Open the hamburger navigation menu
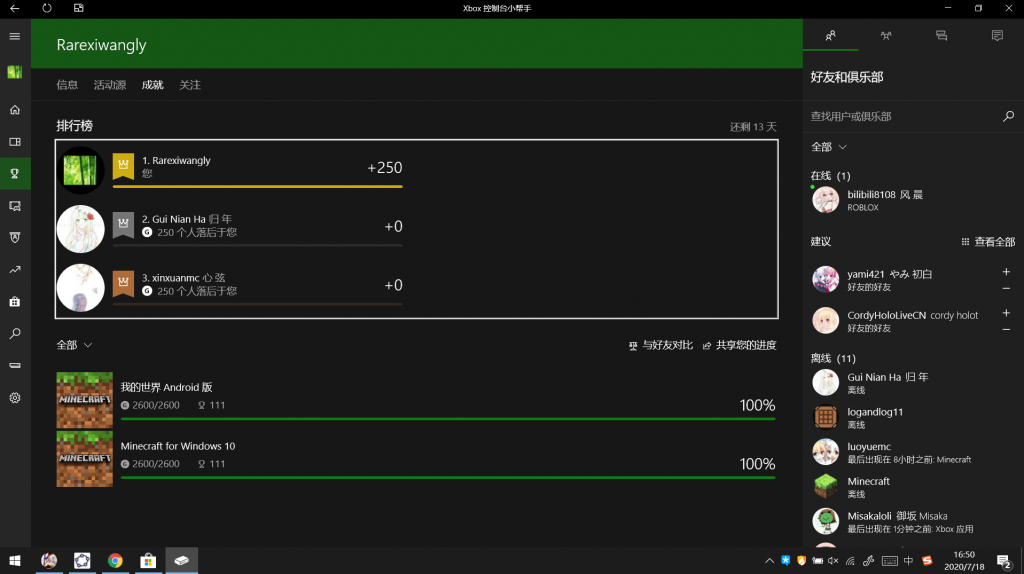Image resolution: width=1024 pixels, height=574 pixels. click(x=14, y=37)
